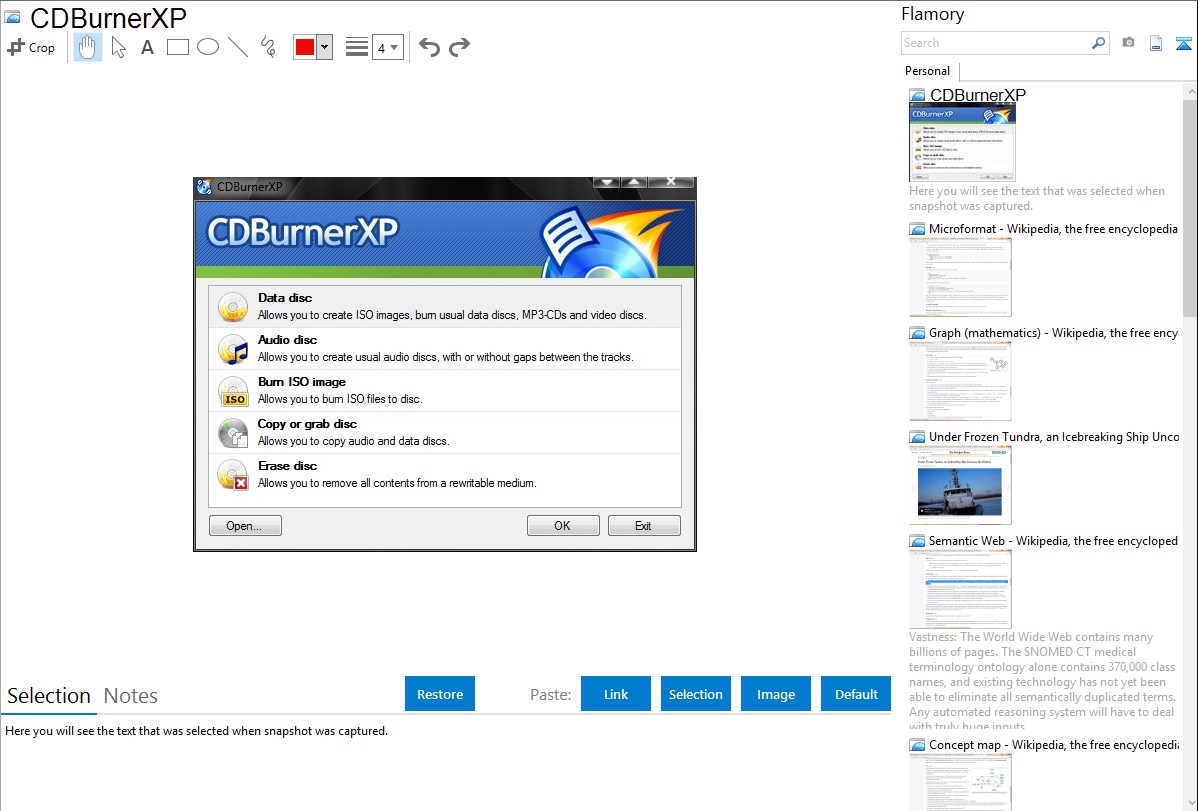Switch to the Notes tab
This screenshot has width=1198, height=811.
click(x=131, y=696)
